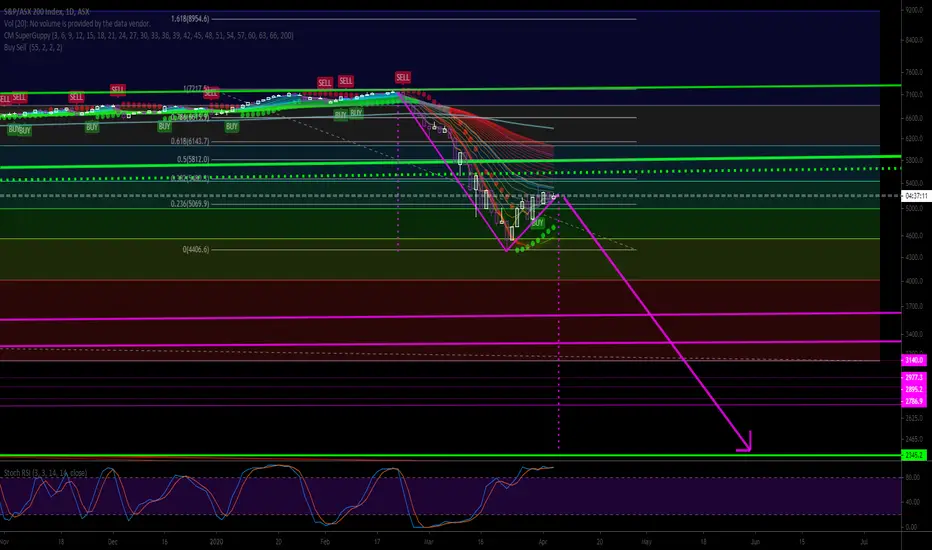Viewport: 932px width, 550px height.
Task: Click the SELL marker at the February peak
Action: (402, 77)
